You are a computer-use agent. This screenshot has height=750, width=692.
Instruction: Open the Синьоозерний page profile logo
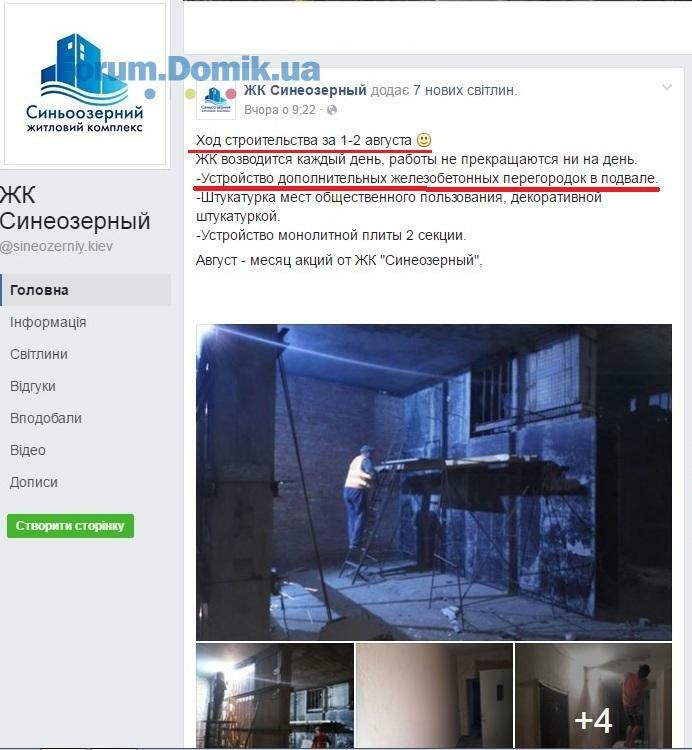pyautogui.click(x=85, y=84)
